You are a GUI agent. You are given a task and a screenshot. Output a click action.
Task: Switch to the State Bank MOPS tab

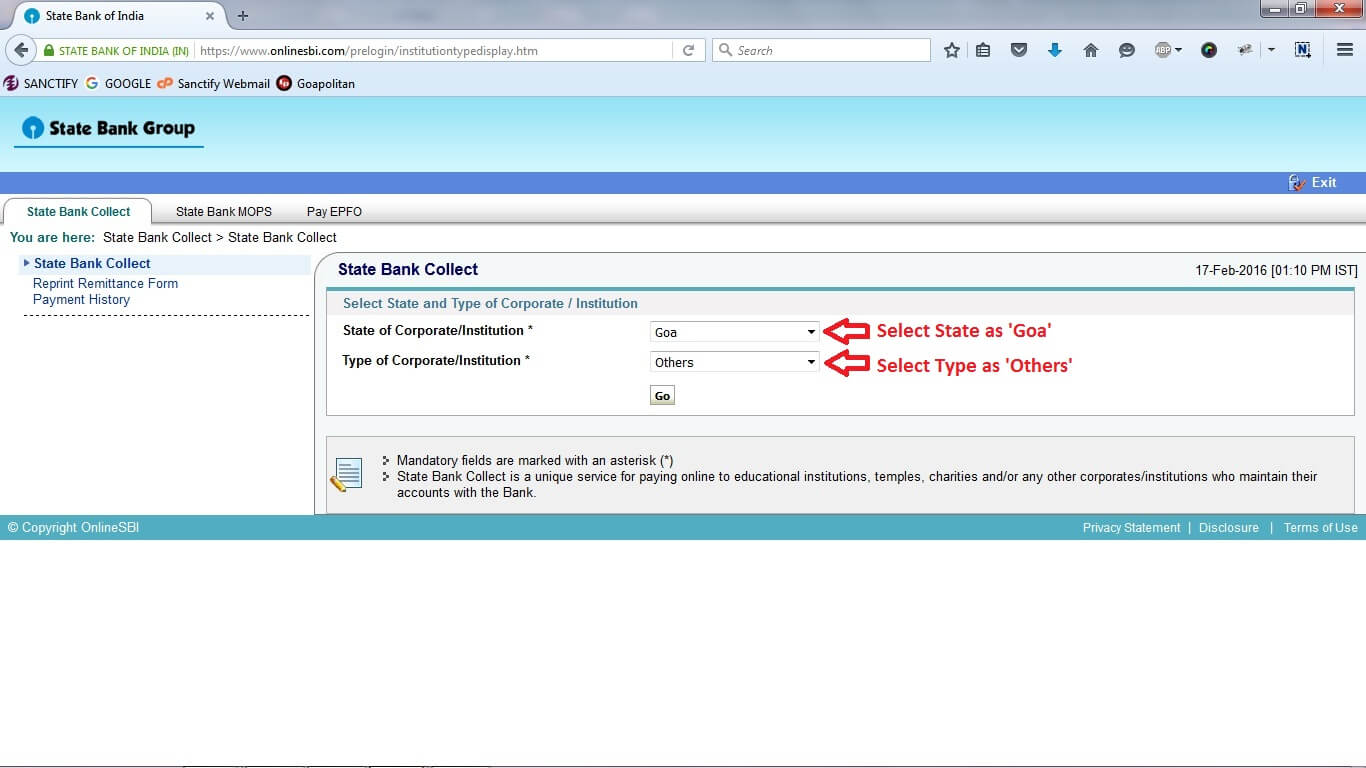click(224, 211)
